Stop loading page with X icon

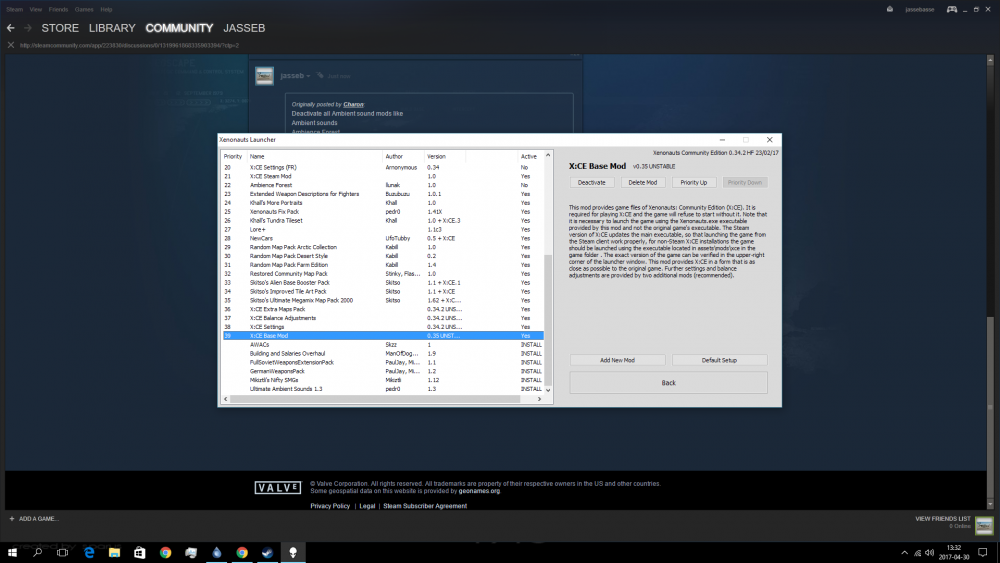pyautogui.click(x=10, y=45)
